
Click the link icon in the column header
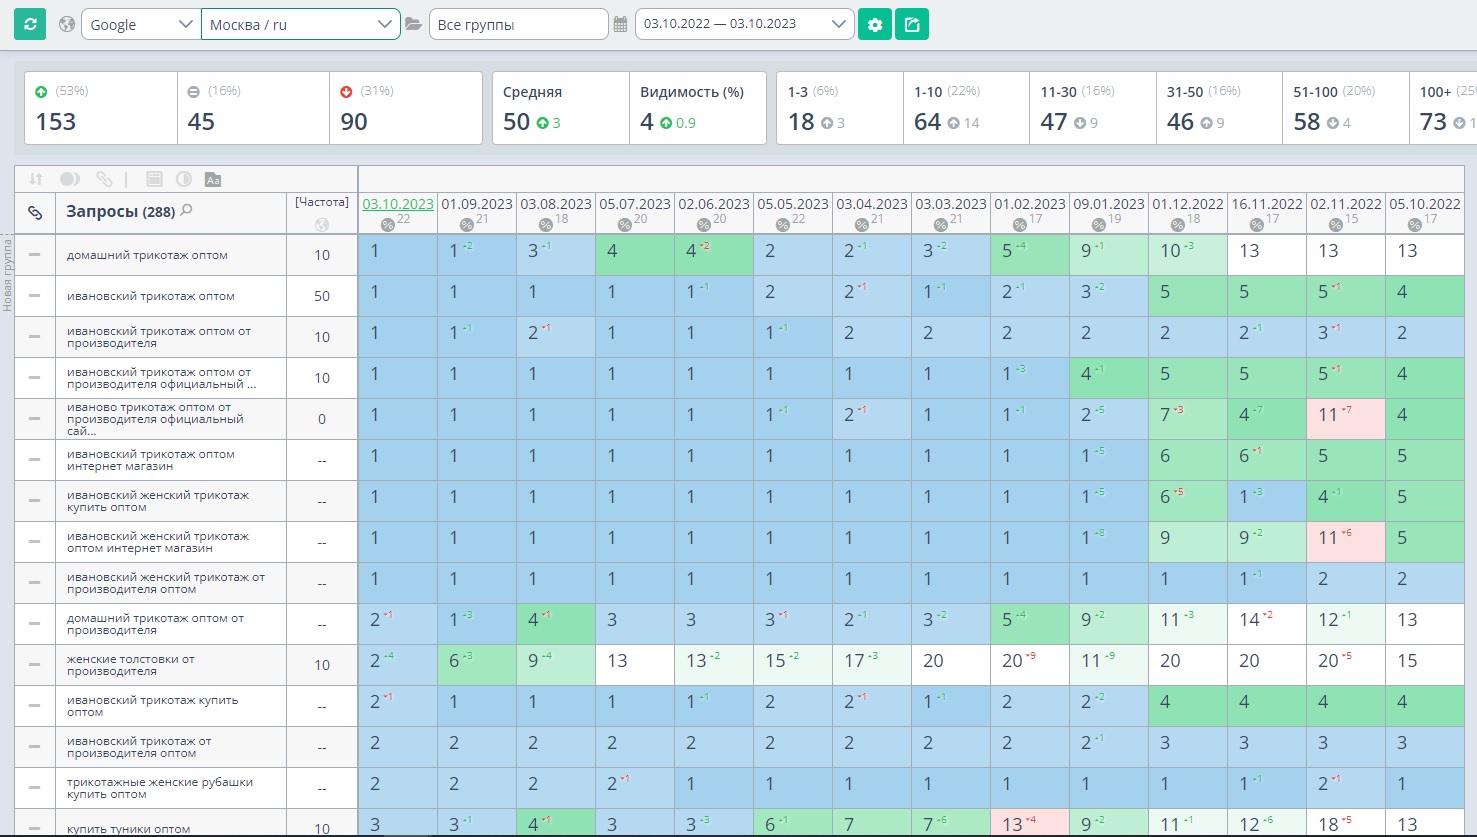point(35,212)
